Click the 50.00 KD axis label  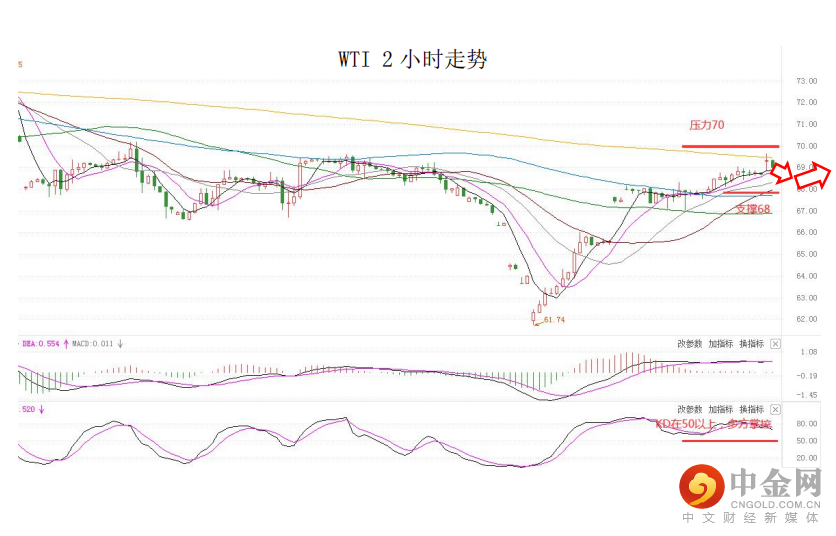[807, 441]
